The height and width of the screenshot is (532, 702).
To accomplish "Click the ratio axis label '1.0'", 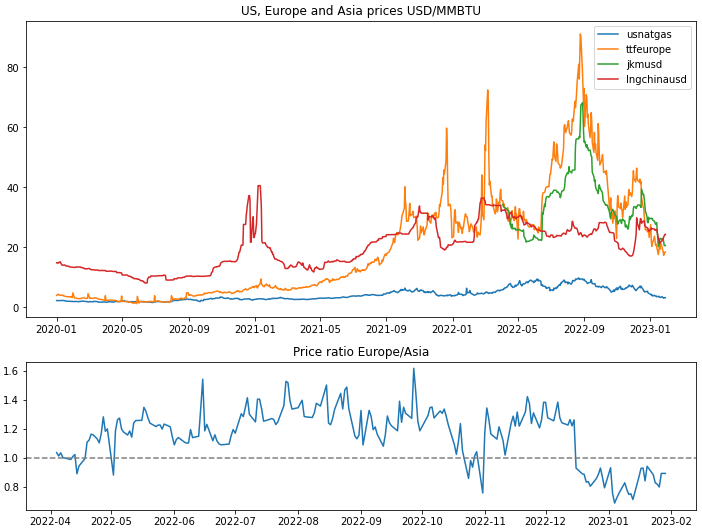I will [11, 459].
